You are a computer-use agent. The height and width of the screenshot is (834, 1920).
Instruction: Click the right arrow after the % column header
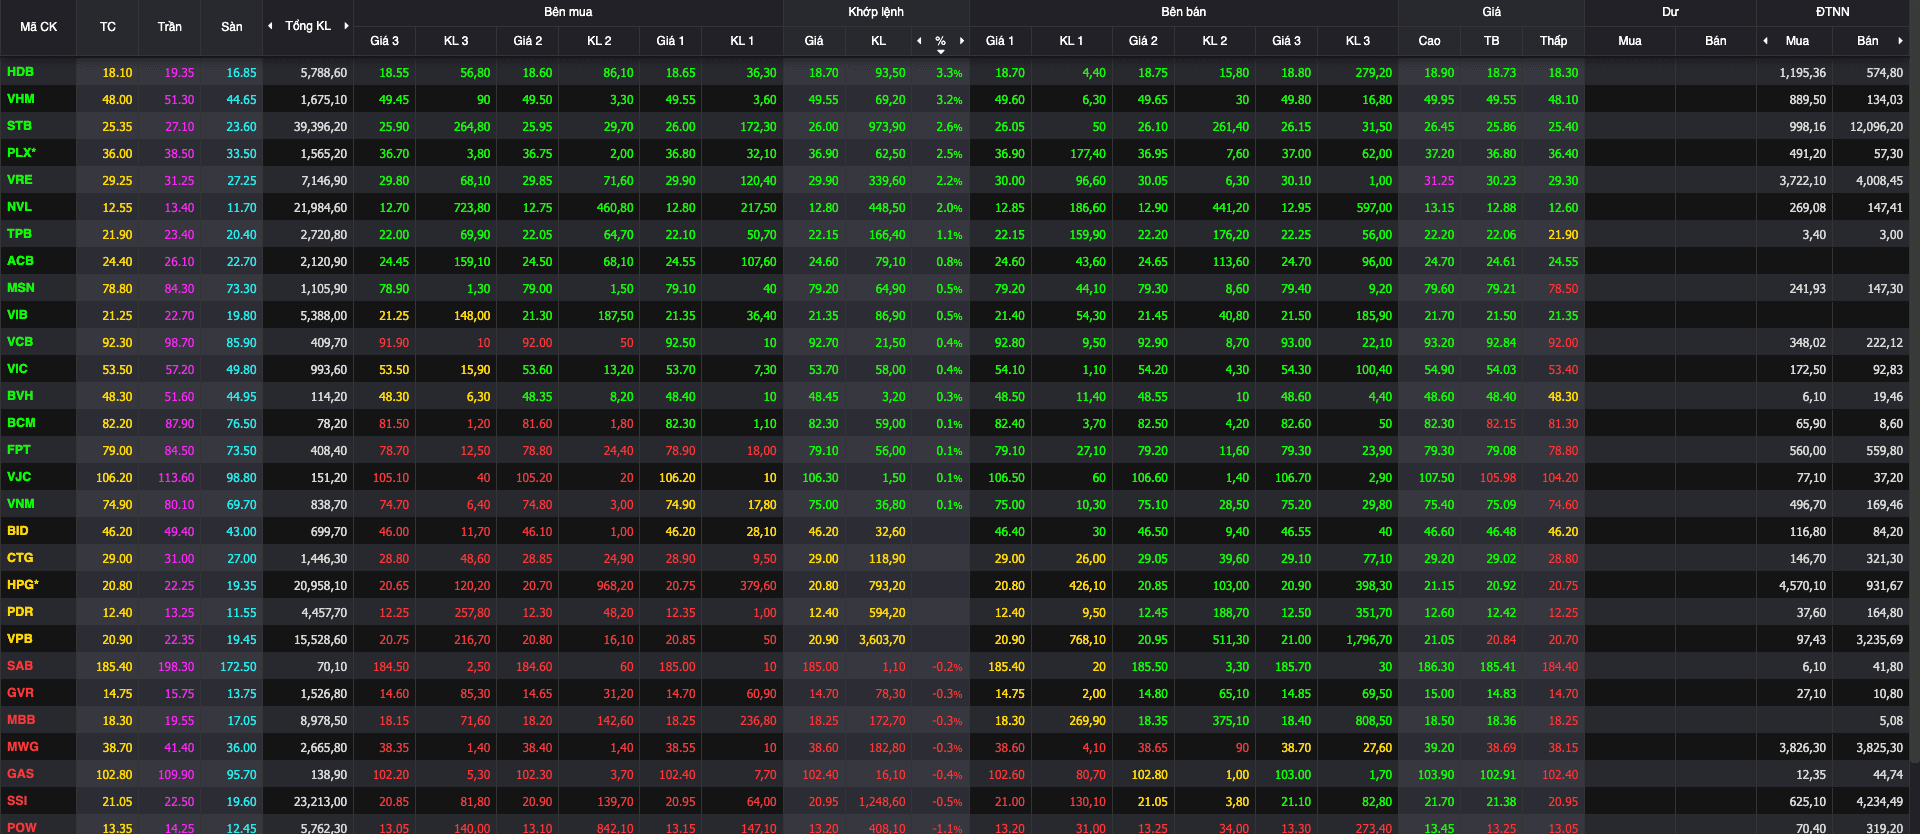coord(962,41)
